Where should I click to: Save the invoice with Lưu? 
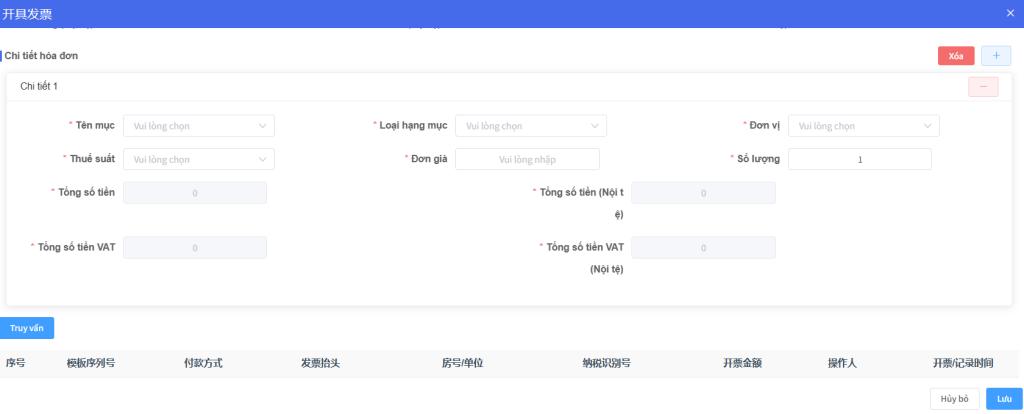[1003, 398]
